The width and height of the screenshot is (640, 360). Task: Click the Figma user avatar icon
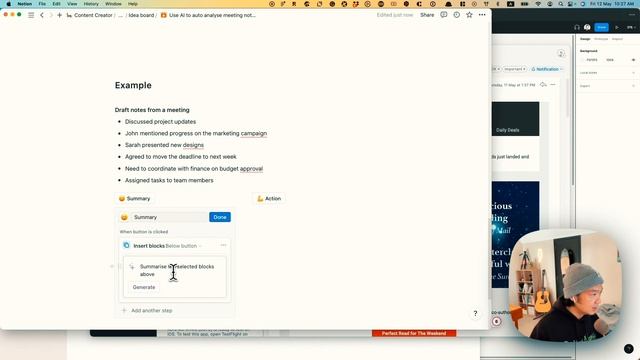[x=587, y=27]
